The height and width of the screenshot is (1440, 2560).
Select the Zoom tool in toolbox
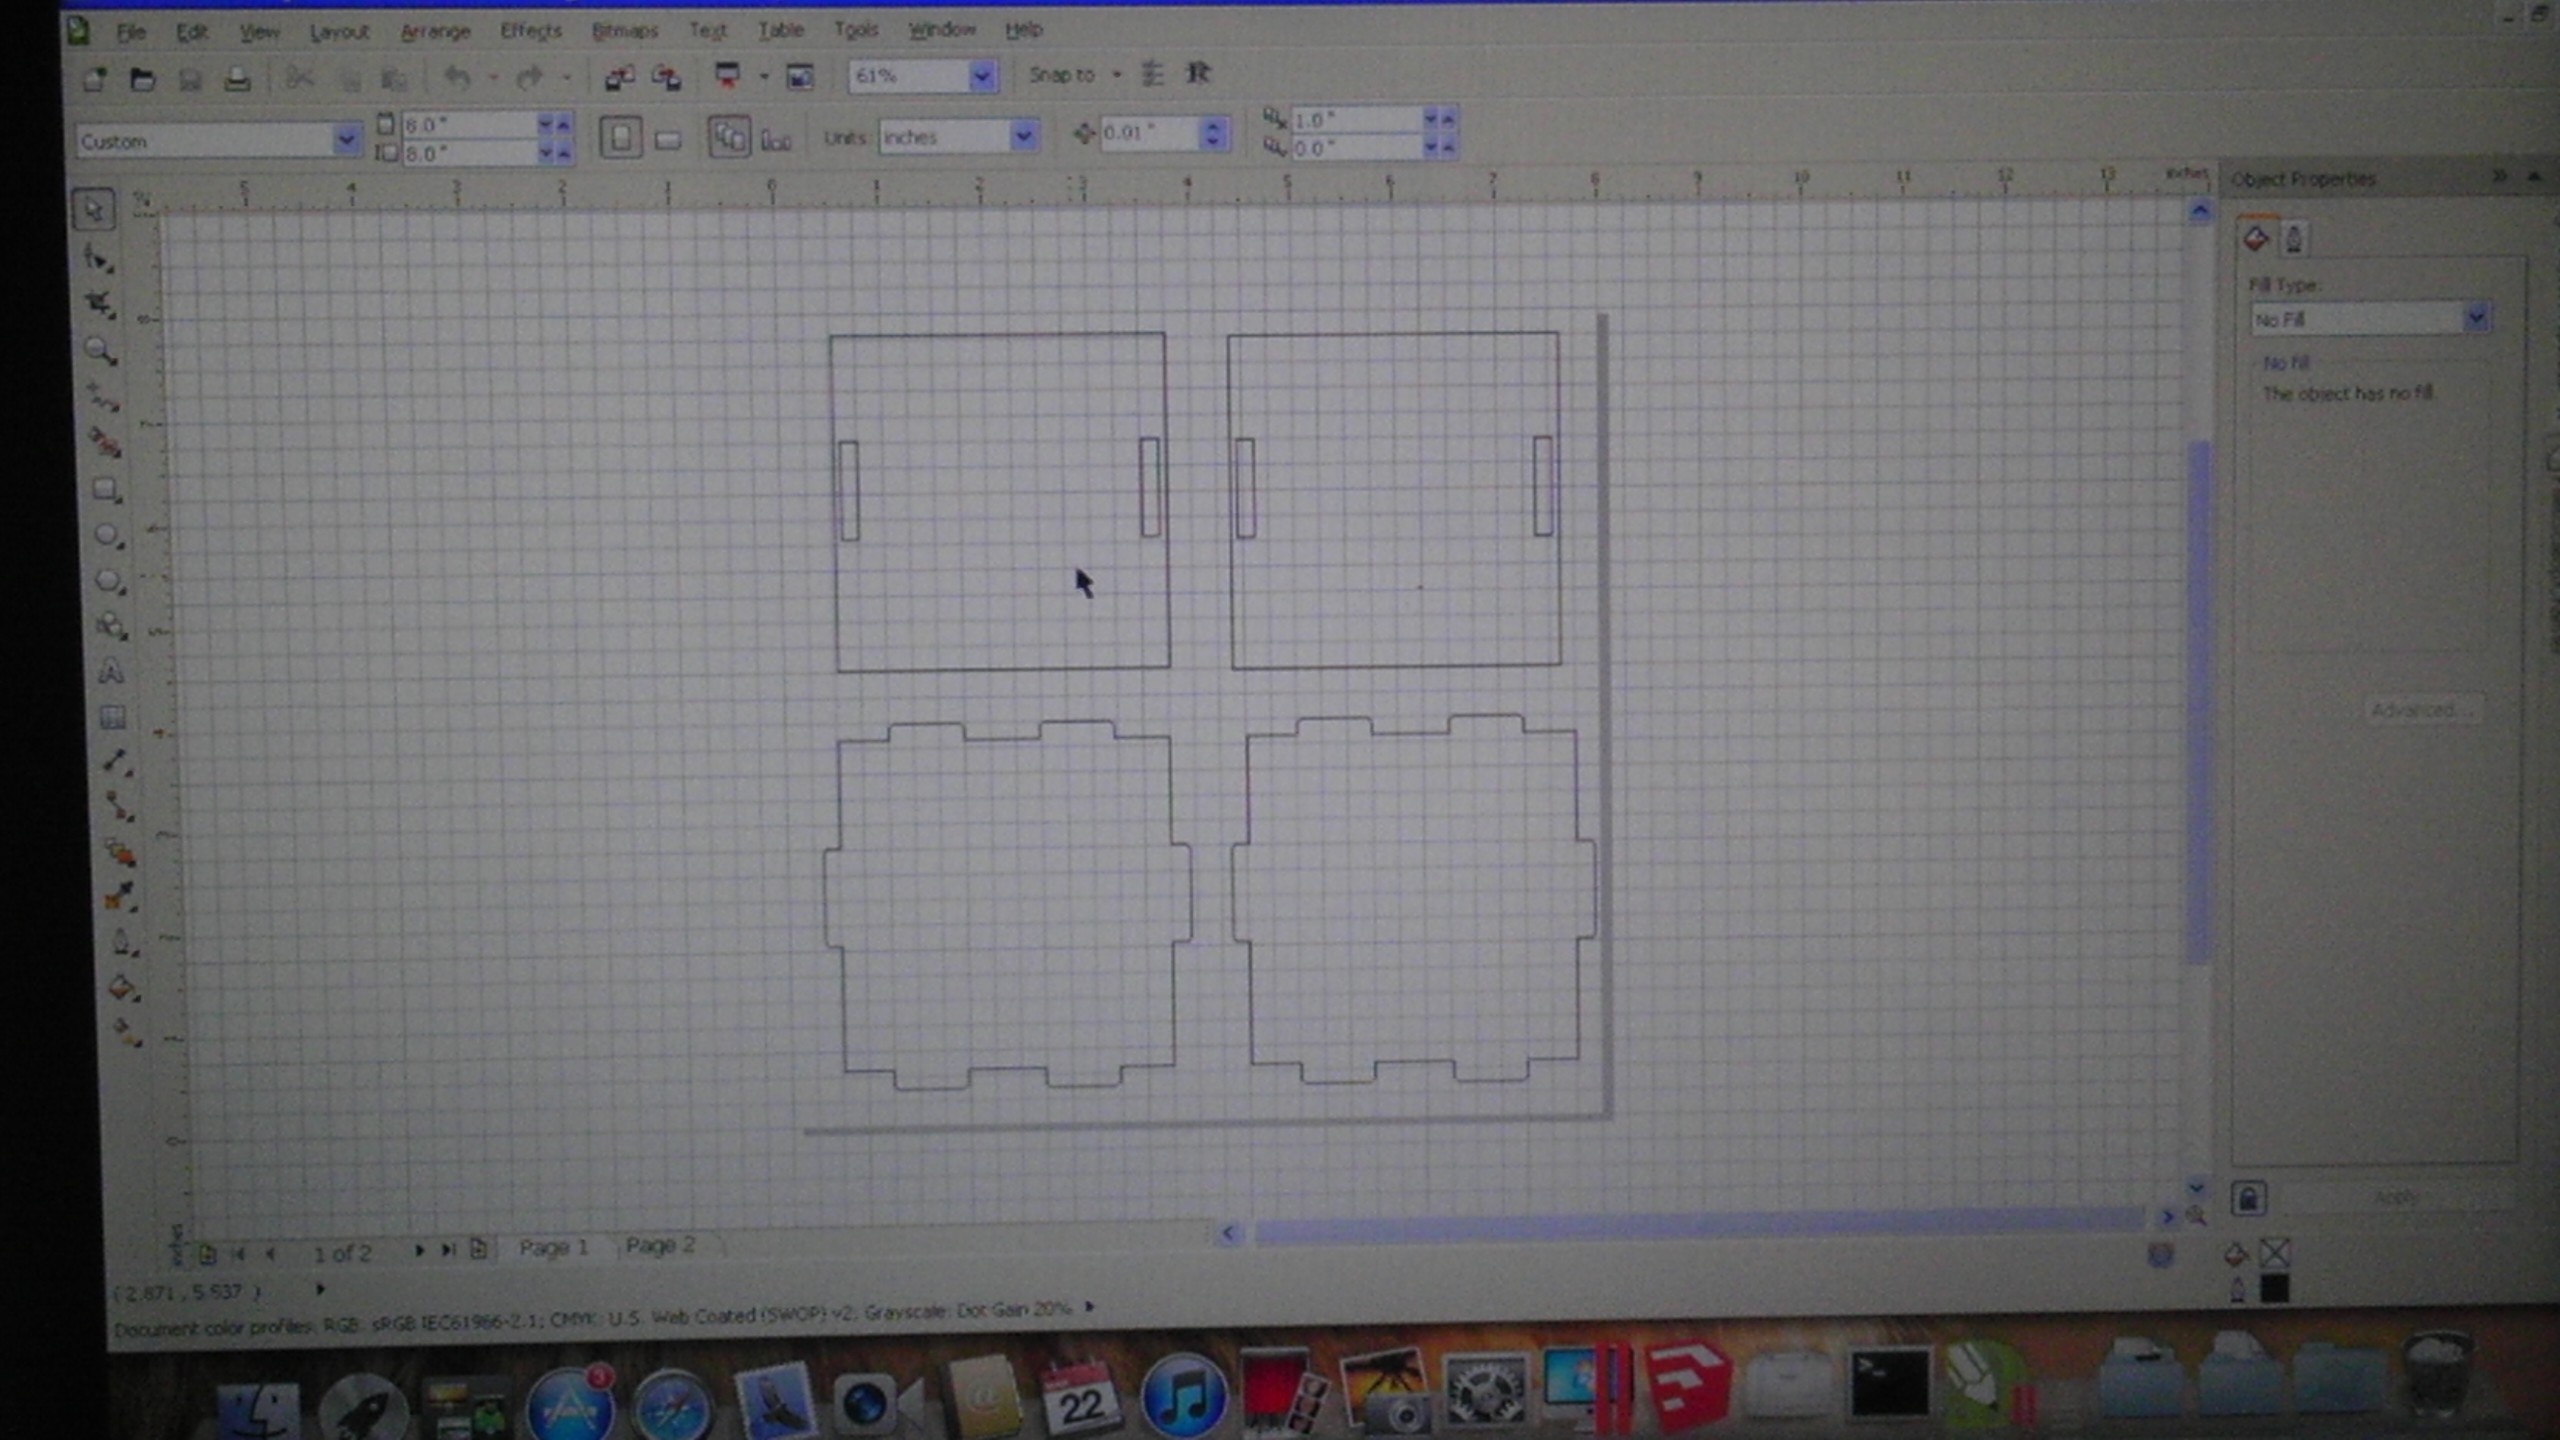[x=100, y=351]
